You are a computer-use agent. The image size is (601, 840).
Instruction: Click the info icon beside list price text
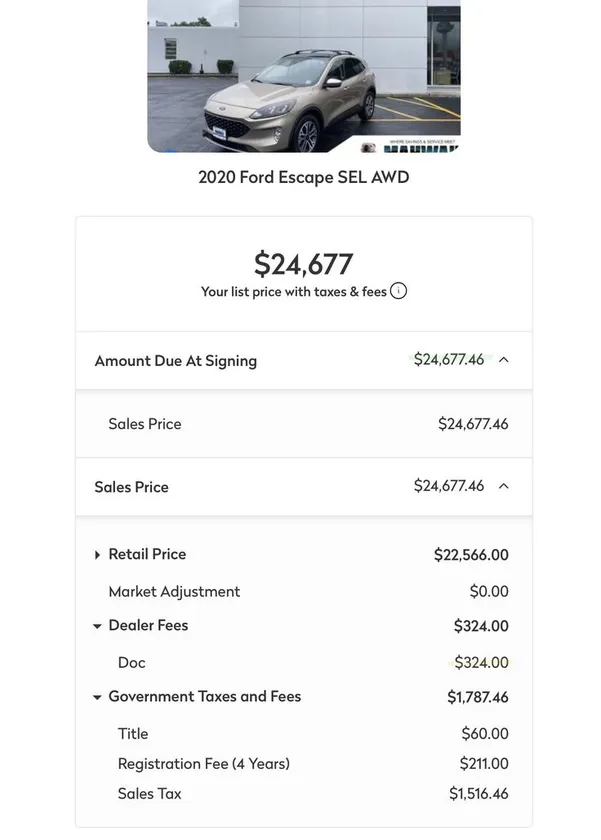coord(398,291)
